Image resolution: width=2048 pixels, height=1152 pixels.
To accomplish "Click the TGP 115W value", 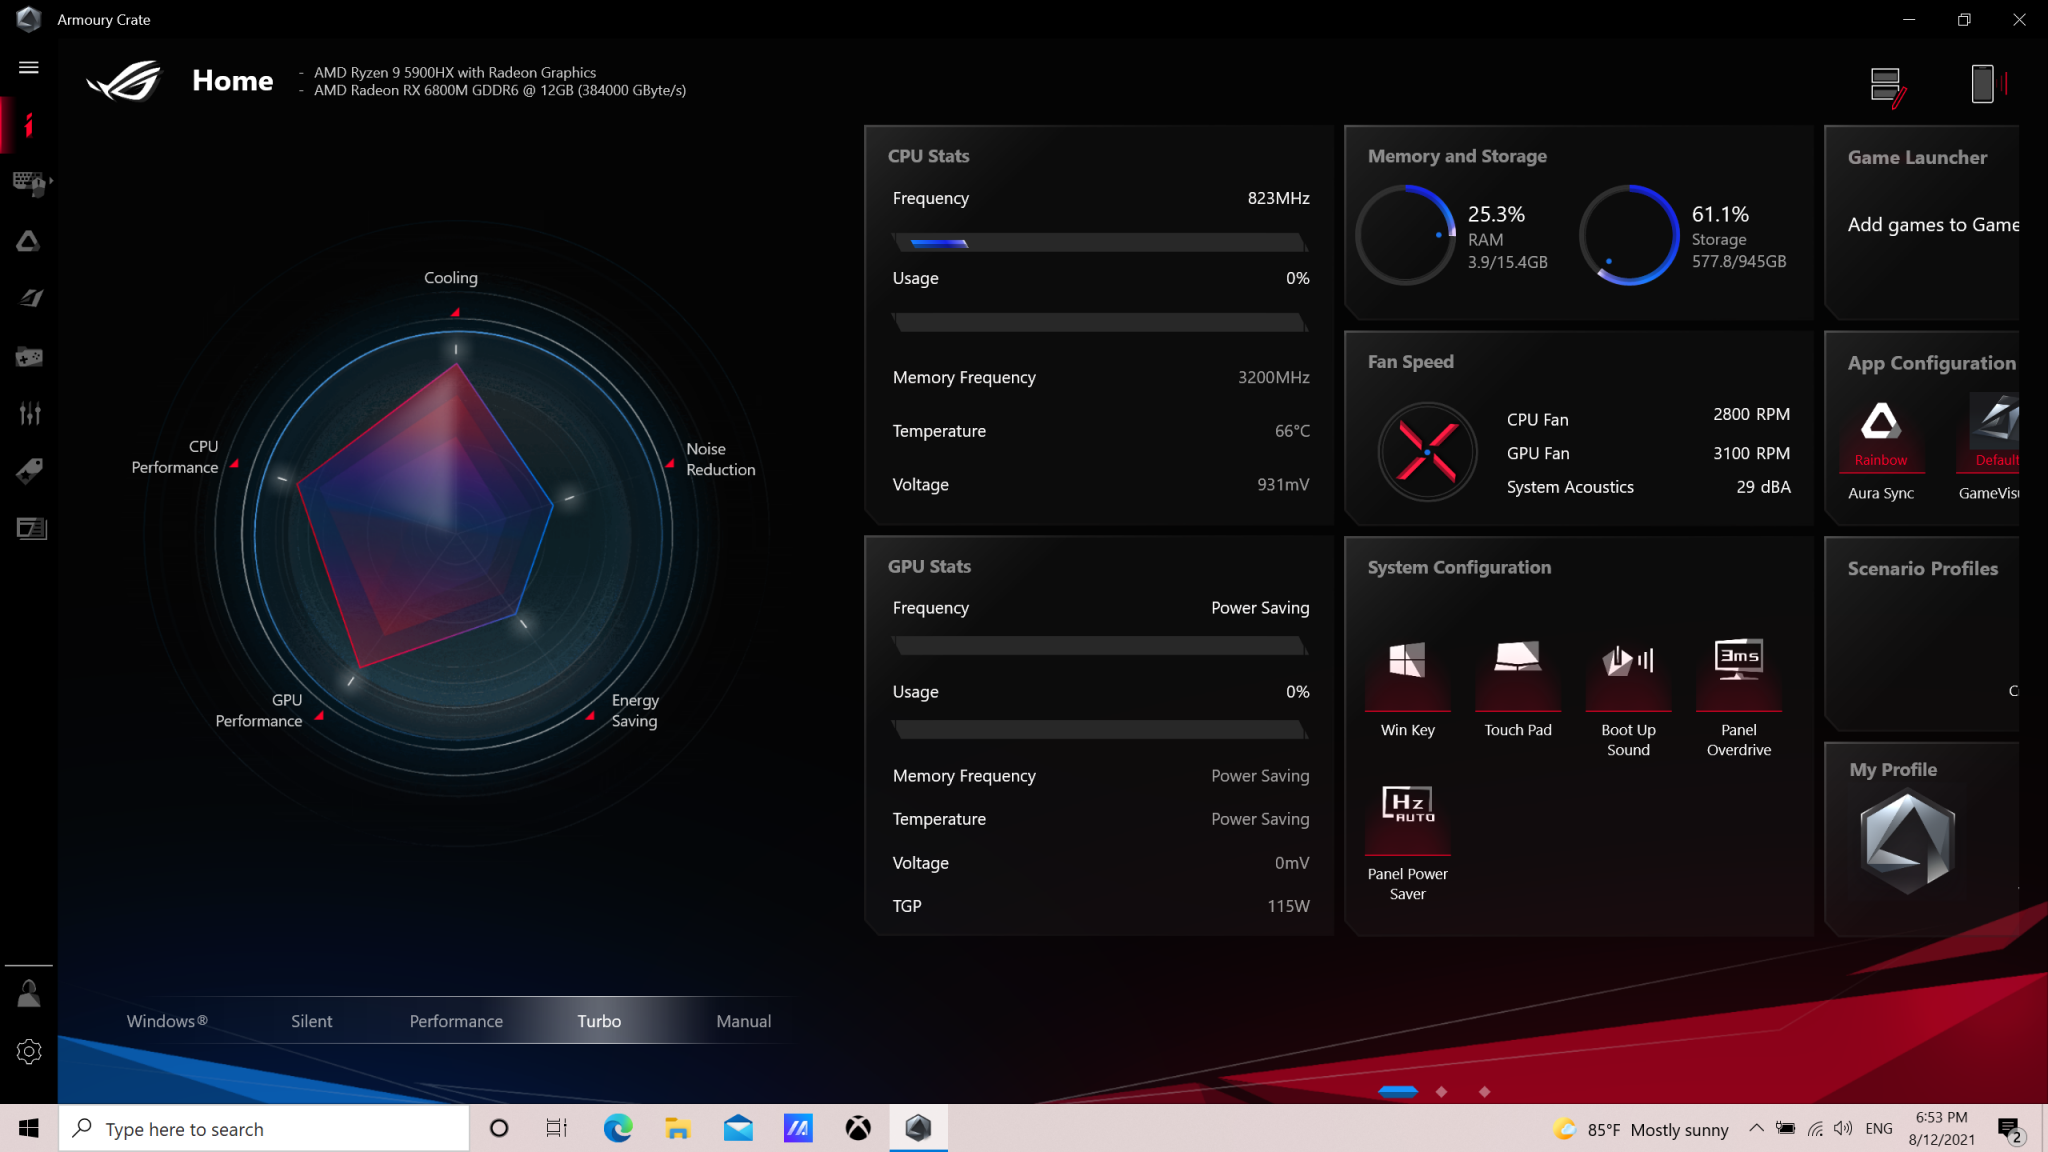I will (x=1288, y=906).
